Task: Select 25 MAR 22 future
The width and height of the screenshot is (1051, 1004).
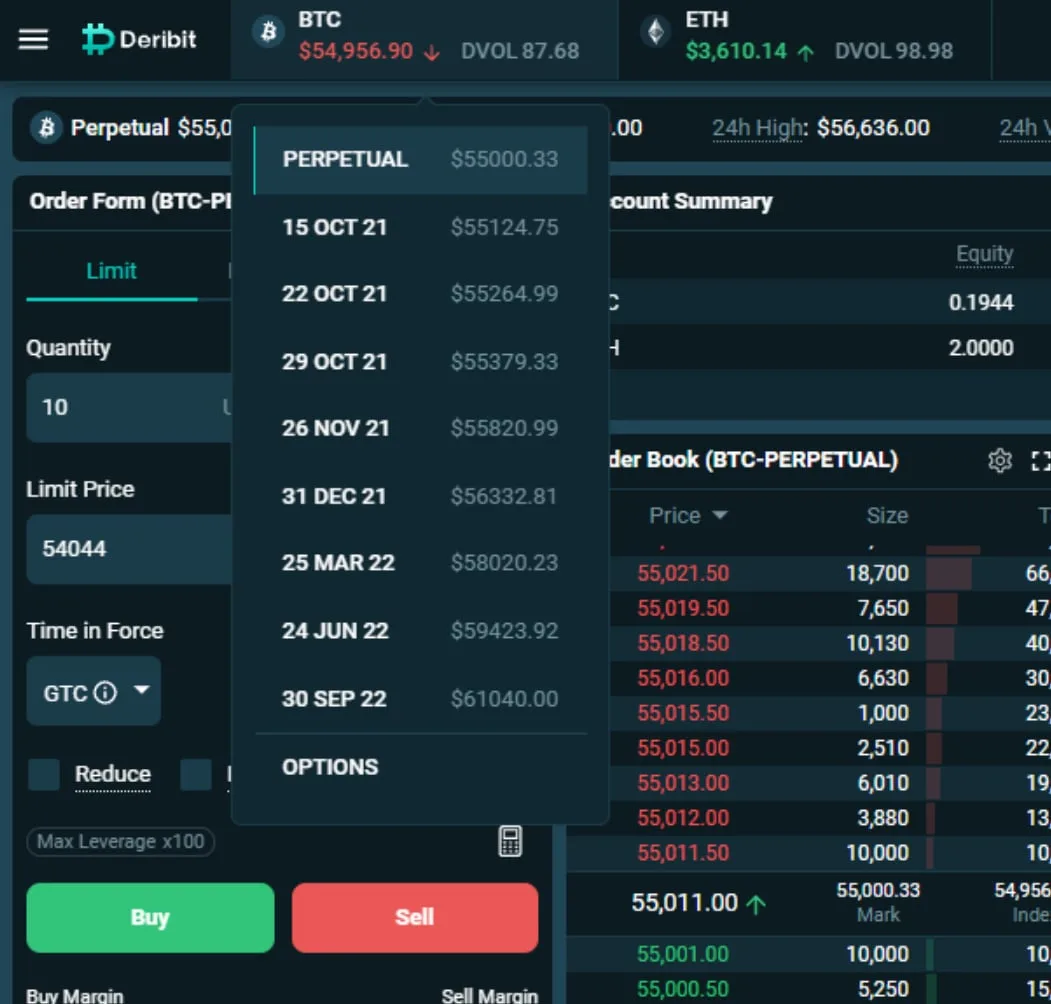Action: (421, 562)
